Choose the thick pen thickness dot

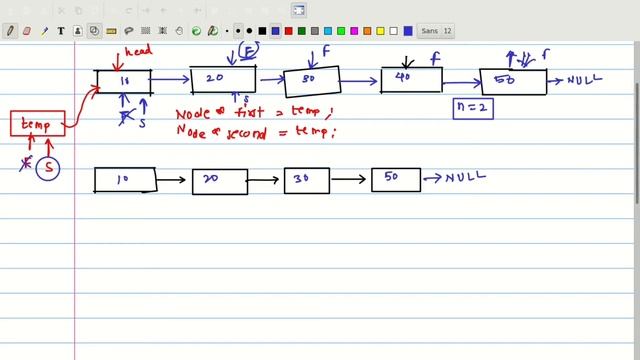[249, 31]
